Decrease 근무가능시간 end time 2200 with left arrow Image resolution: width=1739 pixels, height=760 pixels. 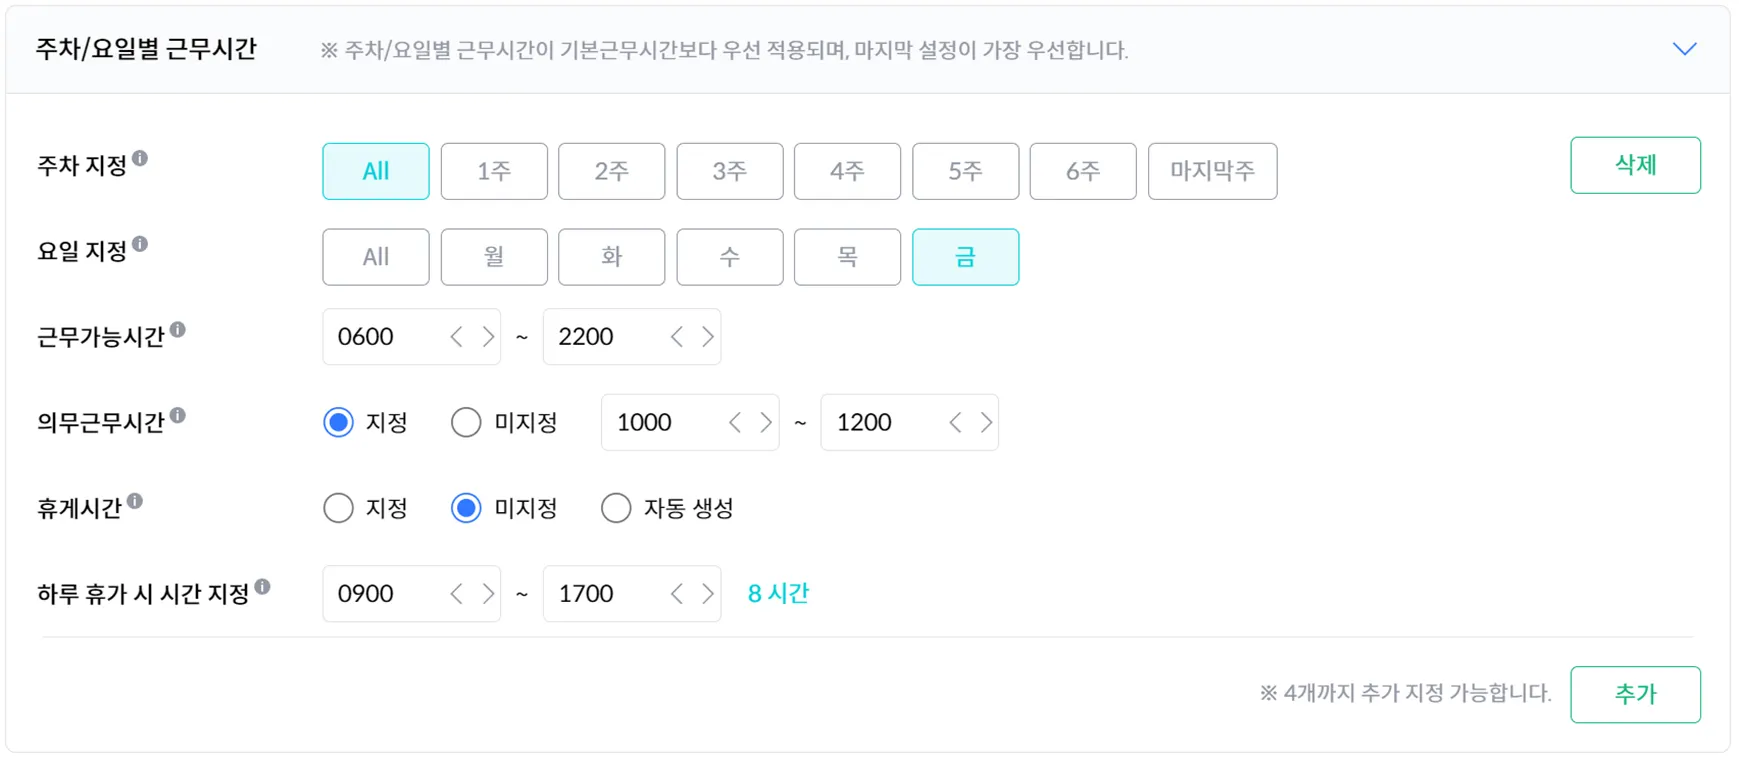tap(677, 337)
